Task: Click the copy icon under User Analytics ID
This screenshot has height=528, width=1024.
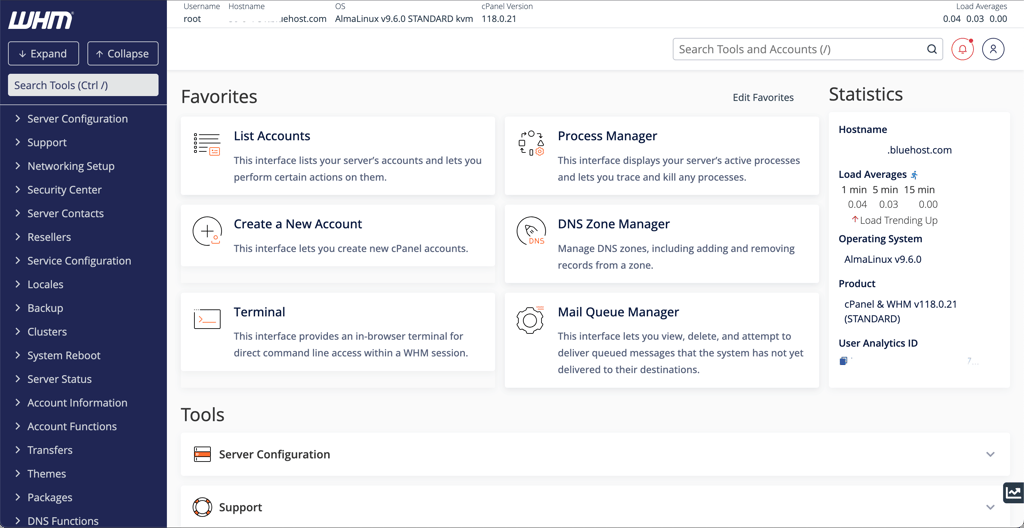Action: (x=843, y=361)
